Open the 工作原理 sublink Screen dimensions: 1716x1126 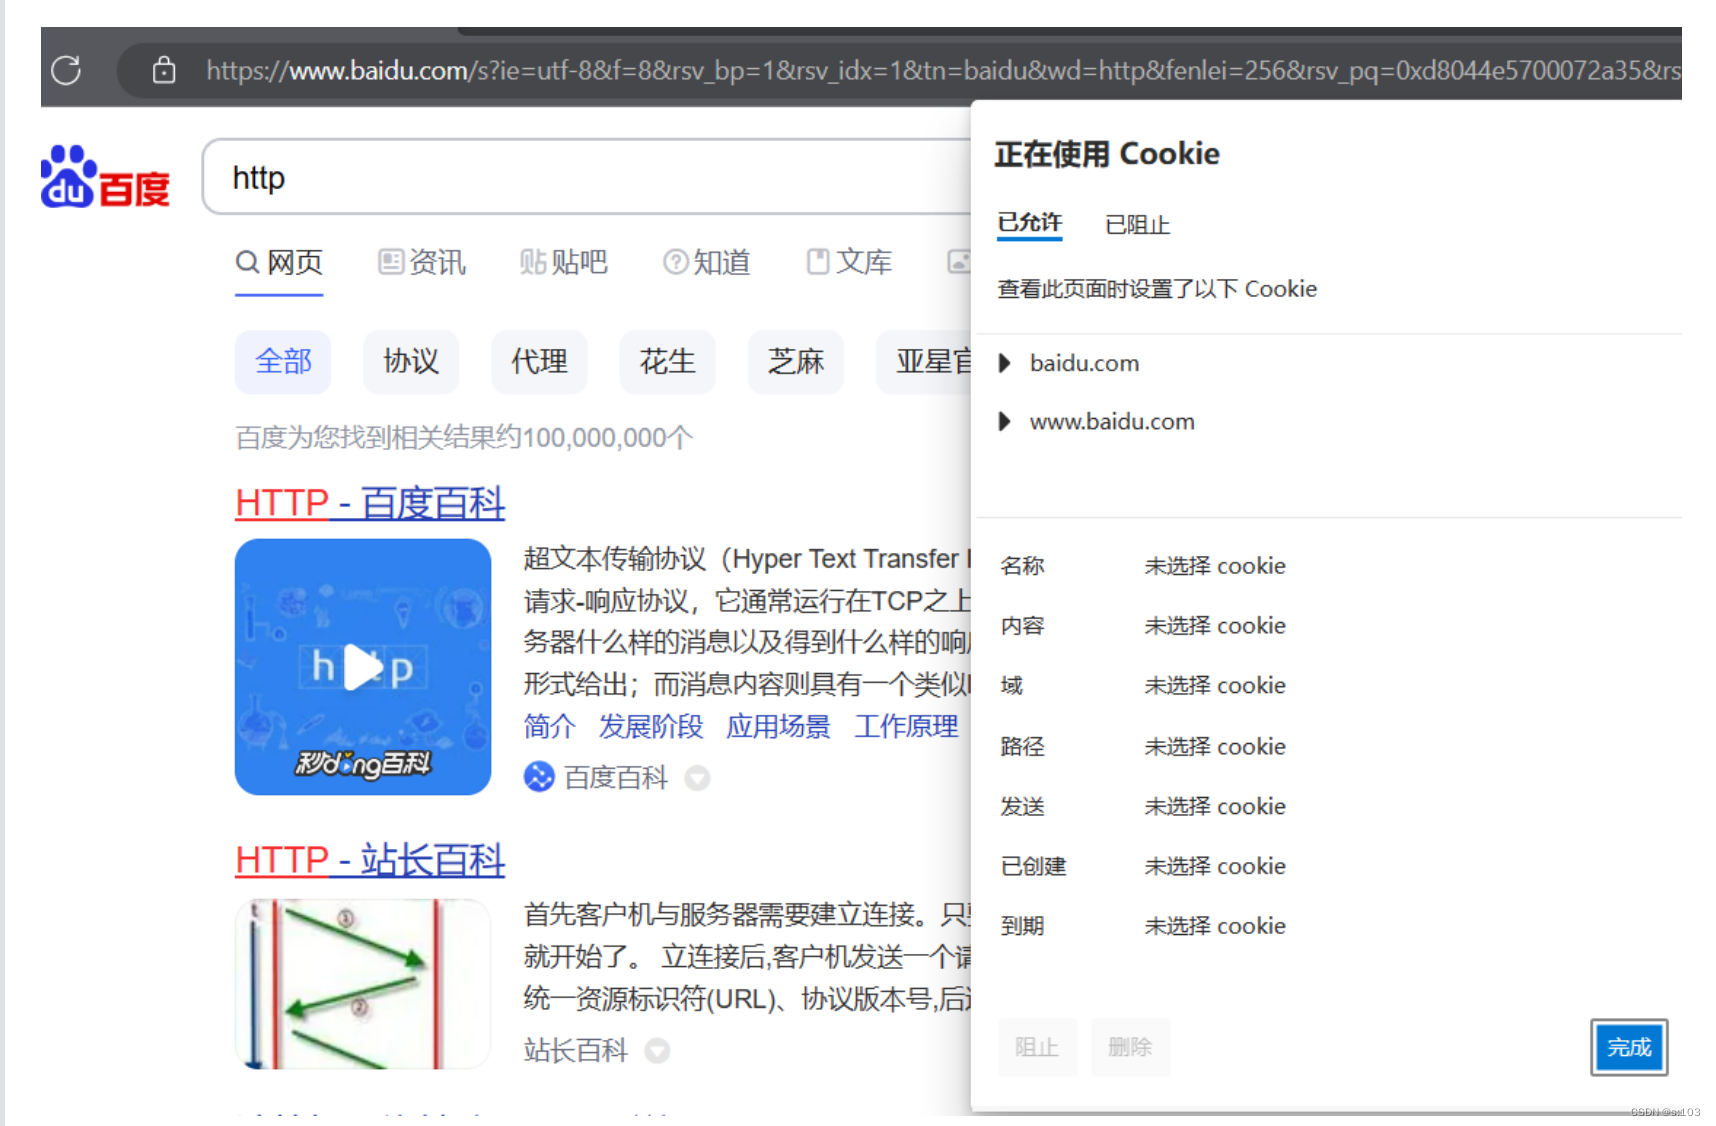906,727
